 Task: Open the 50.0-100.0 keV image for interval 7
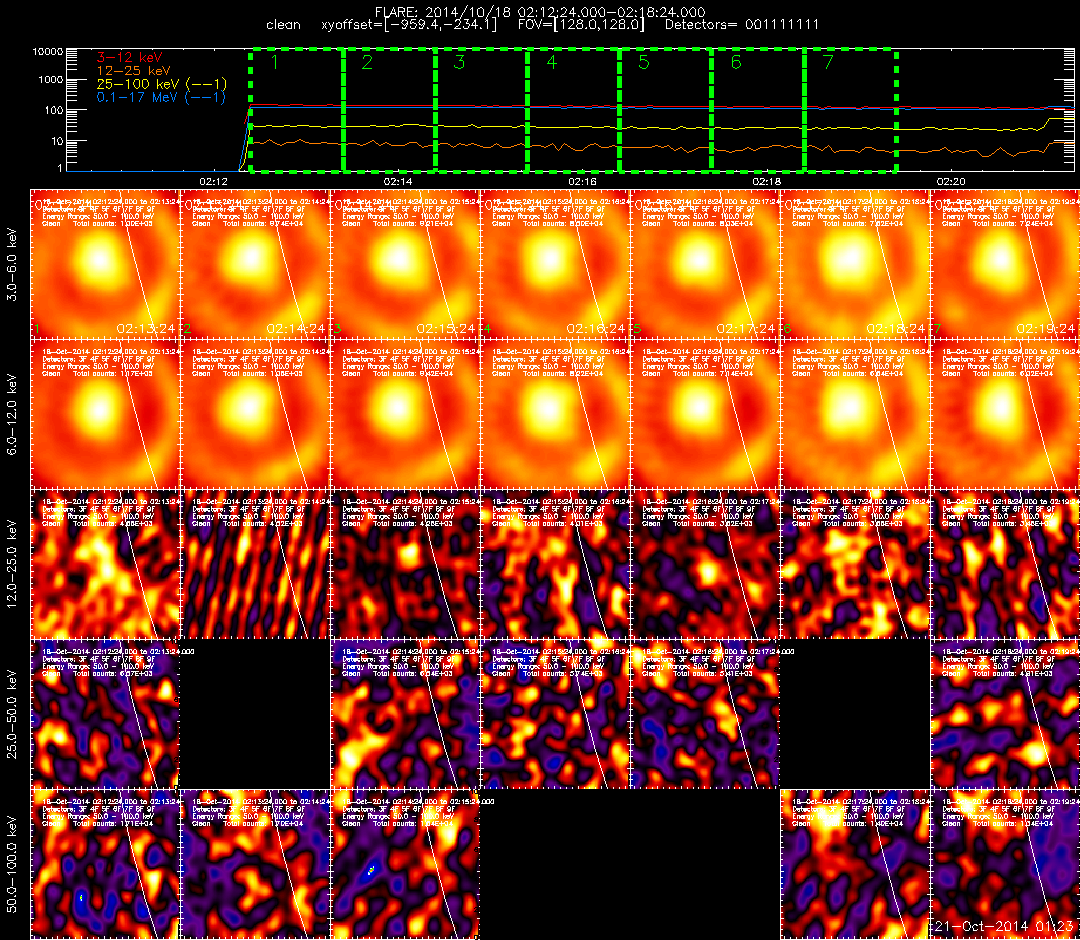(x=1006, y=864)
